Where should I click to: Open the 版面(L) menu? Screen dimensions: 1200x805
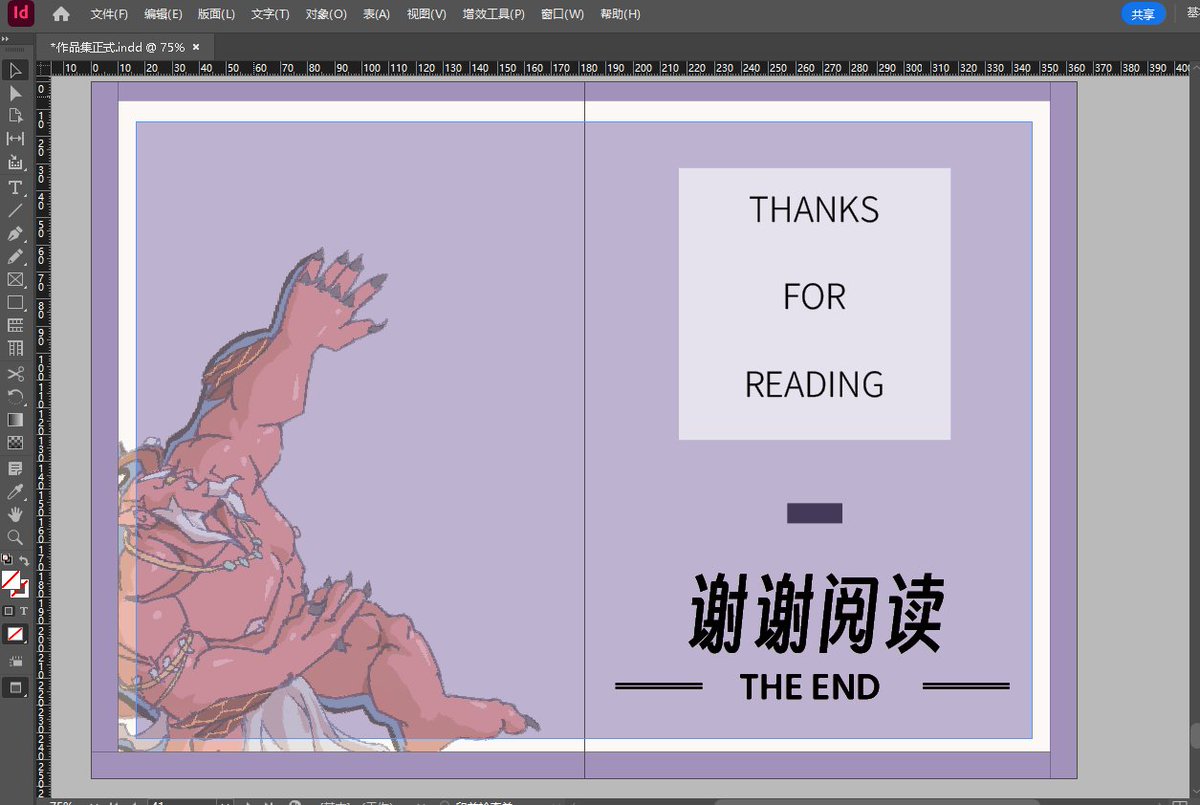[216, 14]
